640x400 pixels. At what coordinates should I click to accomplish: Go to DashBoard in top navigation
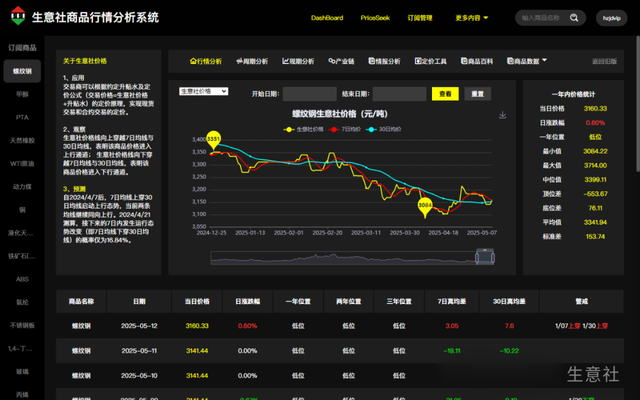(327, 18)
